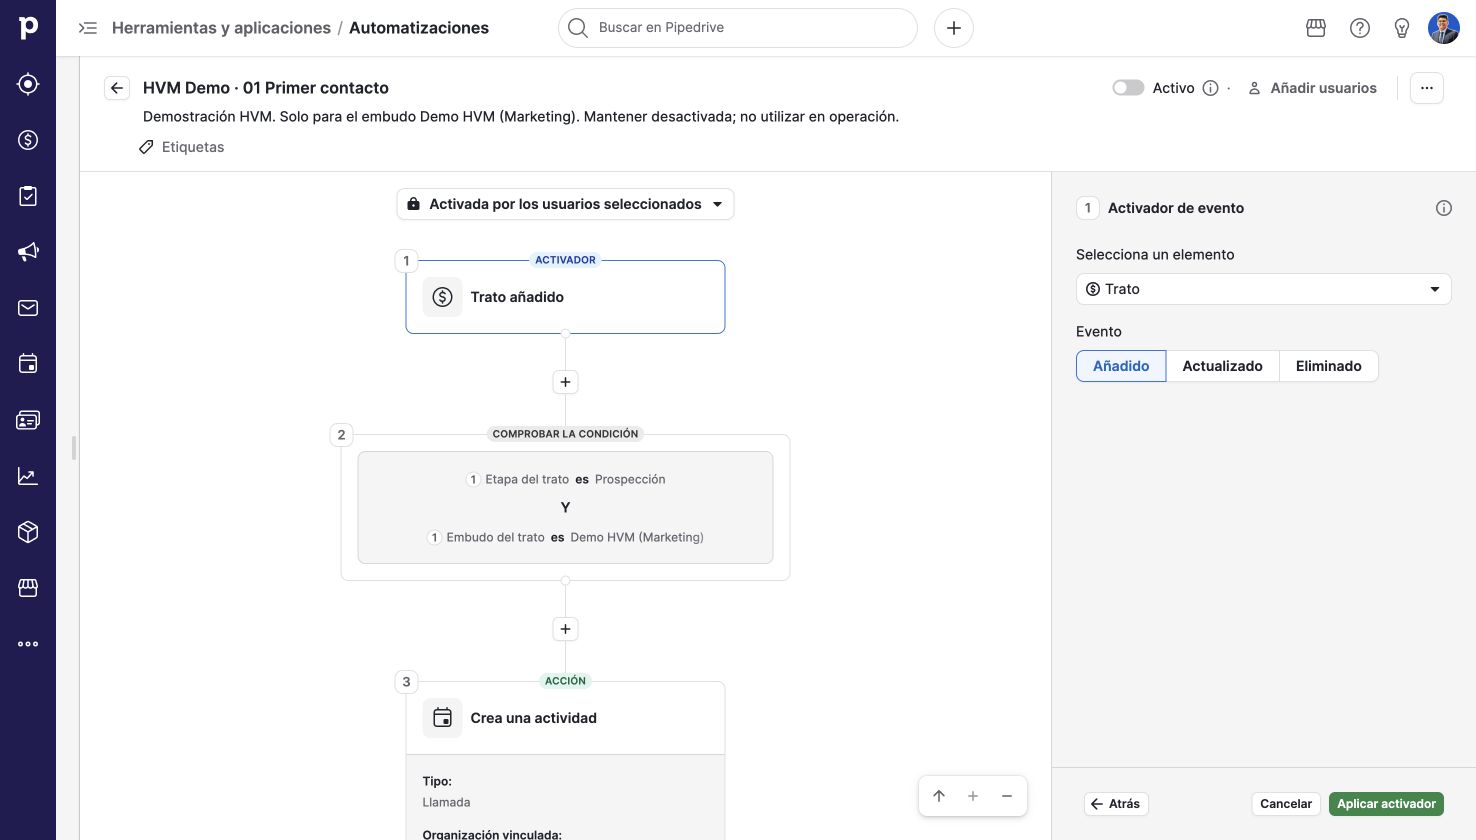Click Aplicar activador button
The width and height of the screenshot is (1476, 840).
pos(1386,804)
